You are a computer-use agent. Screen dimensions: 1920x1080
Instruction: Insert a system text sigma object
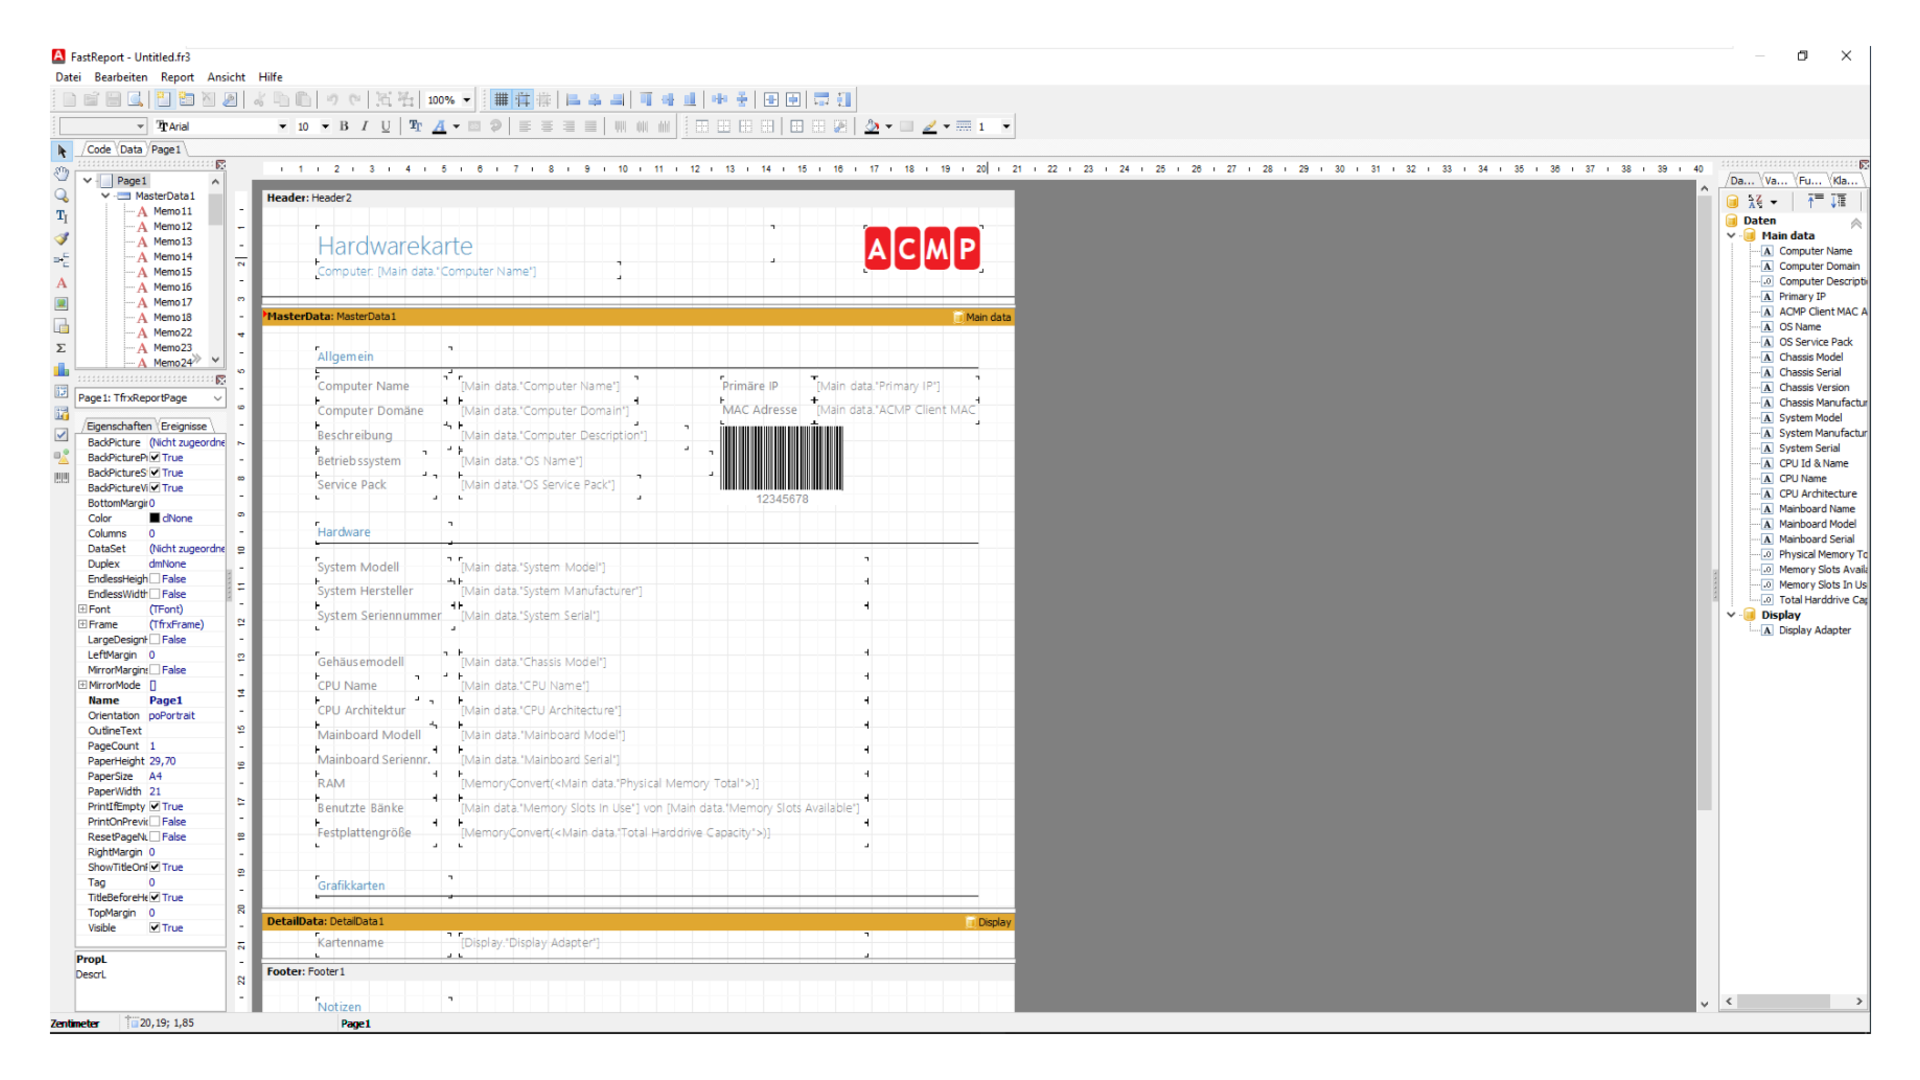click(62, 348)
